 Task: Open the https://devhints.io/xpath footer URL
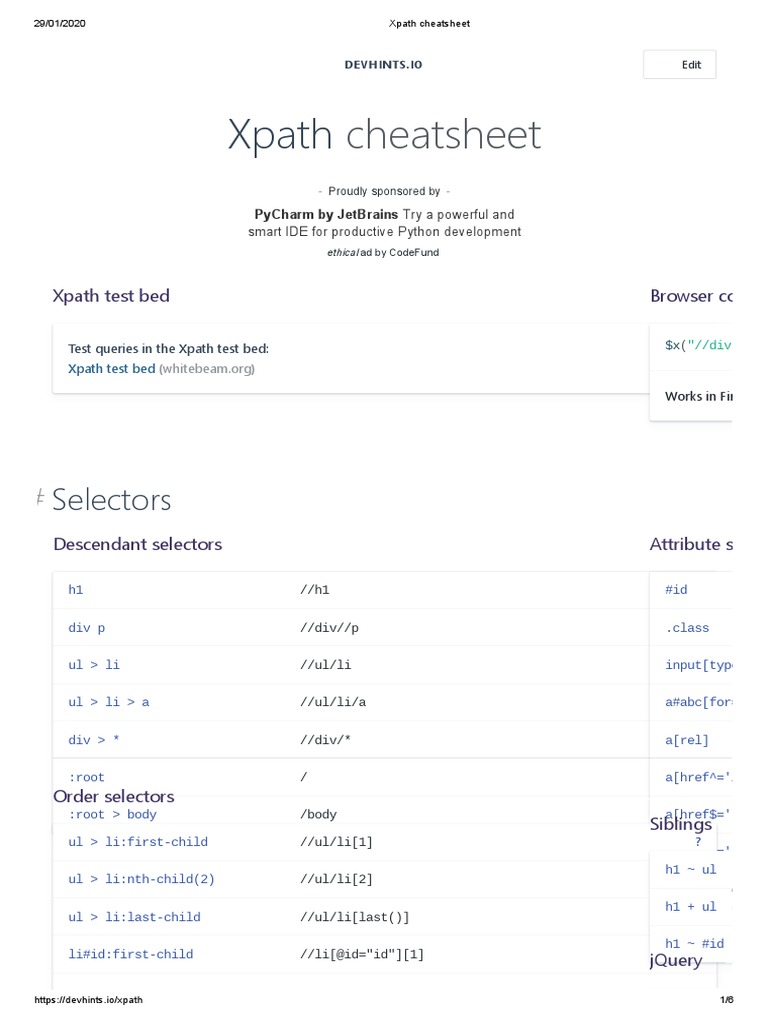click(x=88, y=1000)
